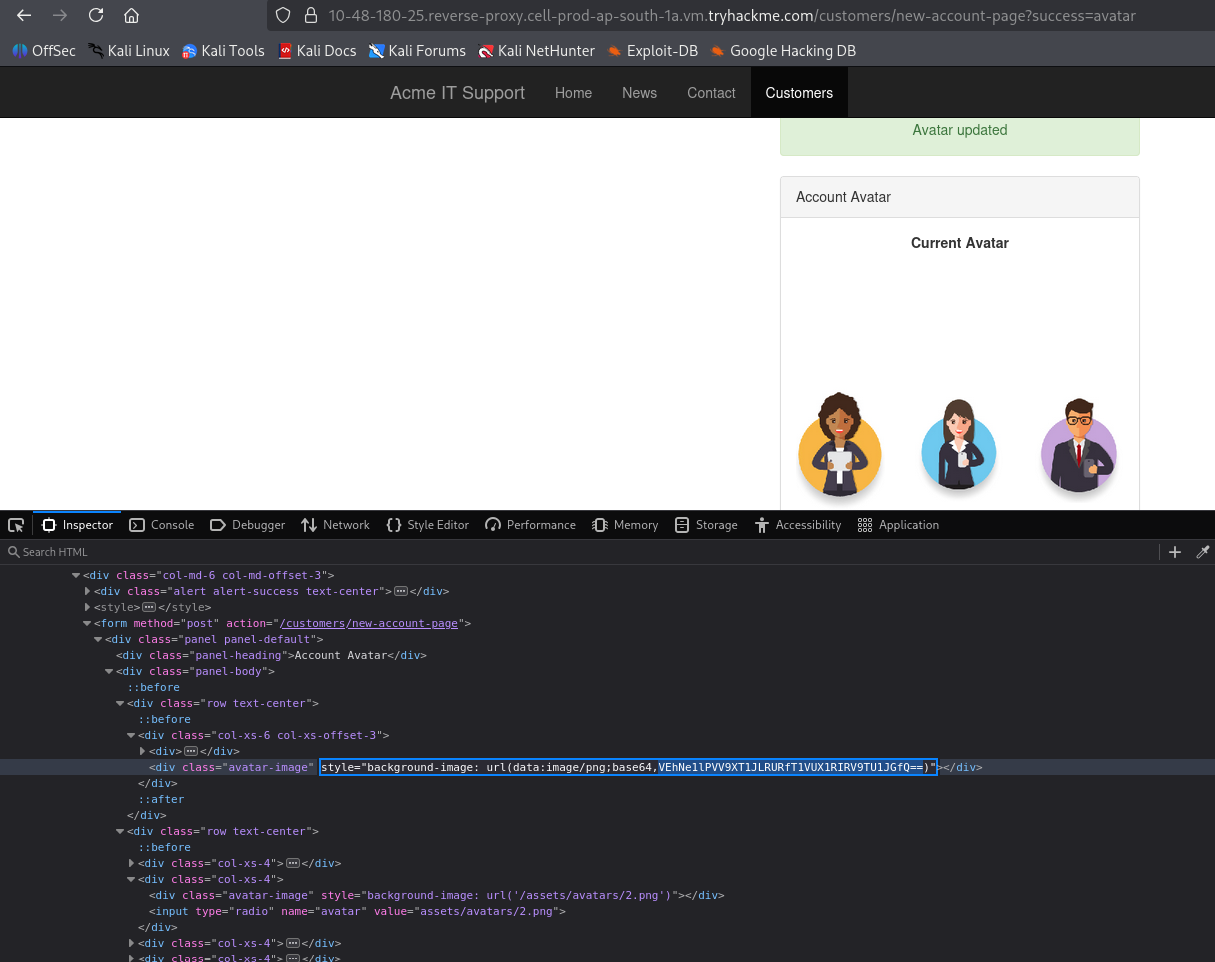The image size is (1215, 962).
Task: Create a new node with the plus icon
Action: coord(1175,551)
